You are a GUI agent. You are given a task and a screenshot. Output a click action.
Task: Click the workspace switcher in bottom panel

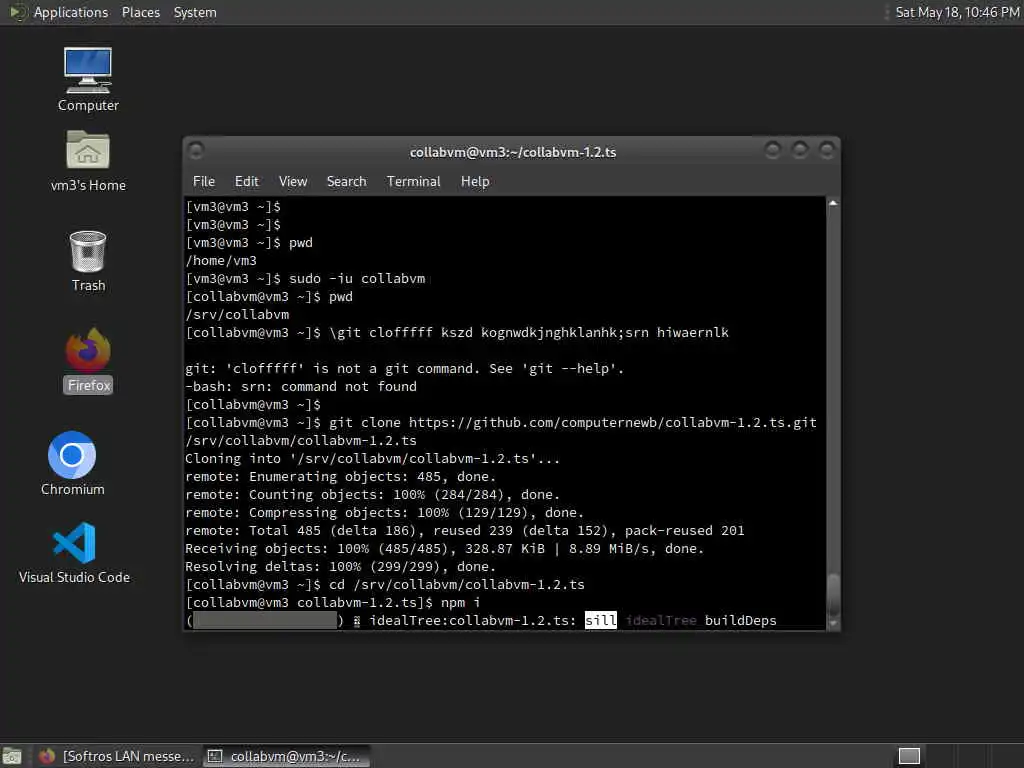(x=909, y=756)
